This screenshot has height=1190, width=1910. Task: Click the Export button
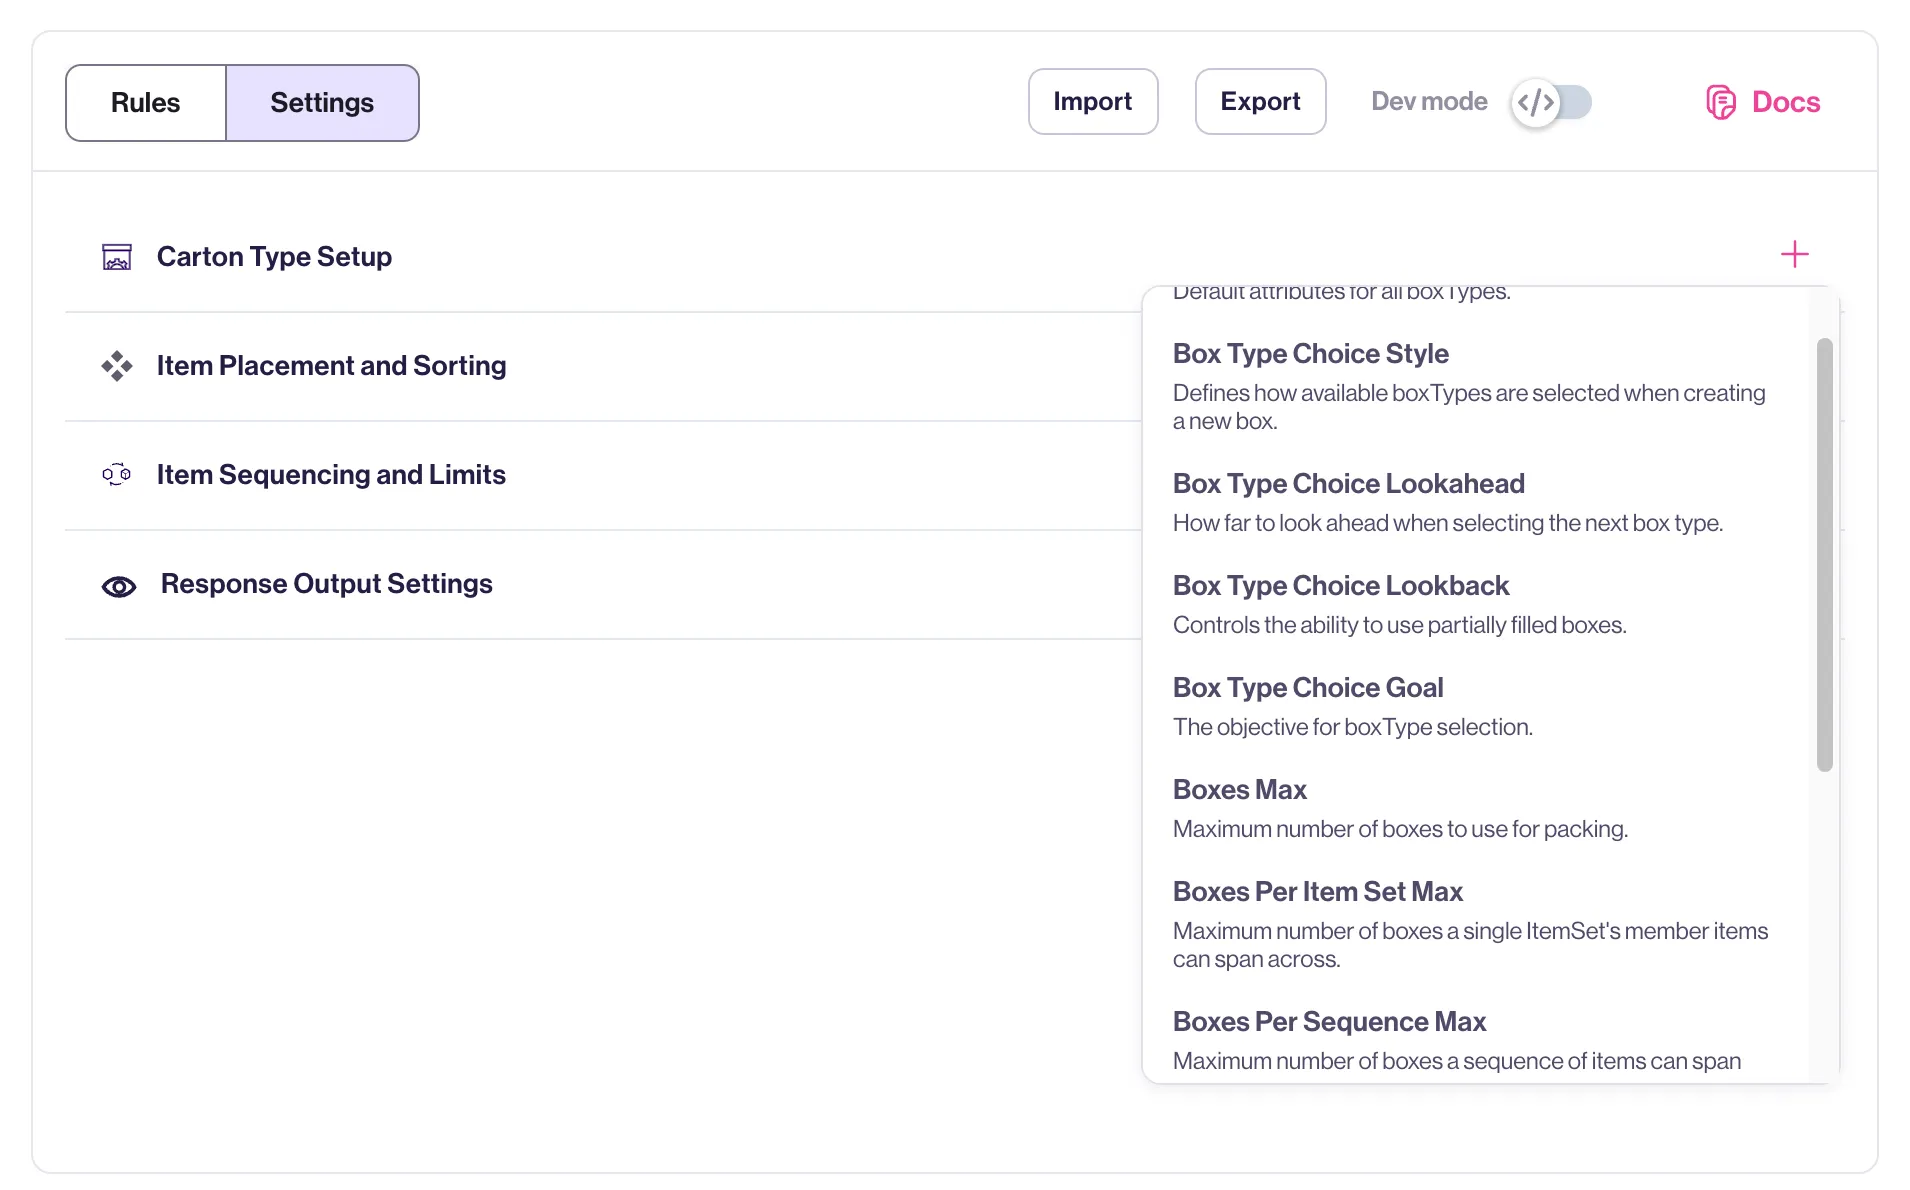click(x=1260, y=101)
